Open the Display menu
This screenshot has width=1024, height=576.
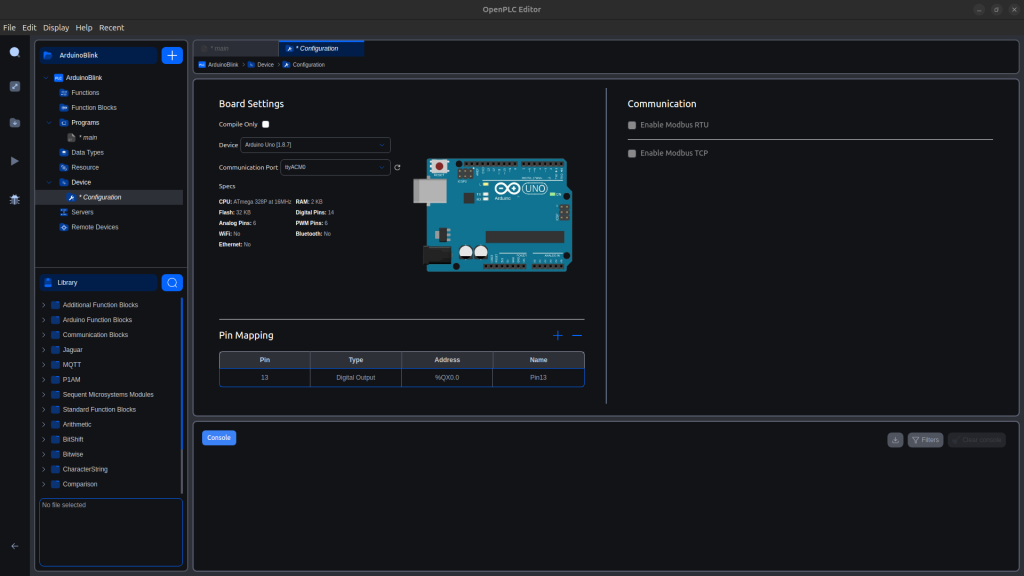[56, 28]
